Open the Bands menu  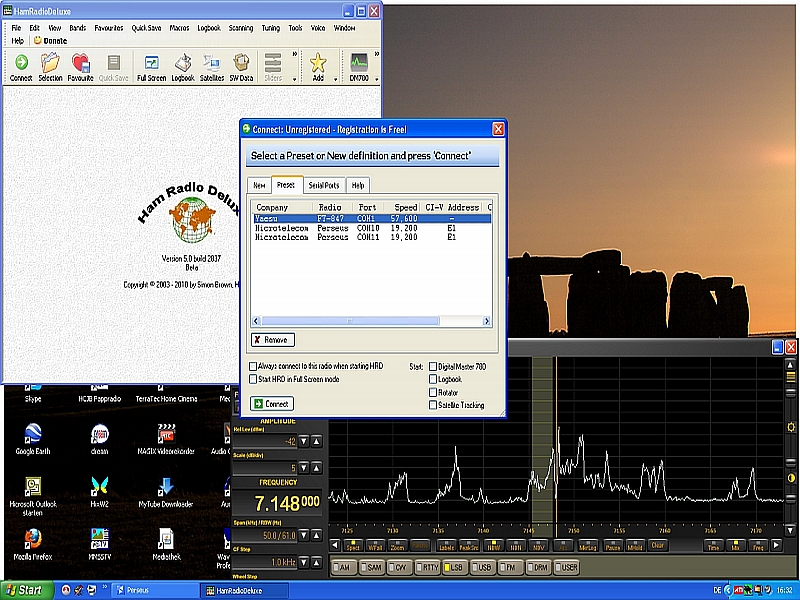[78, 28]
